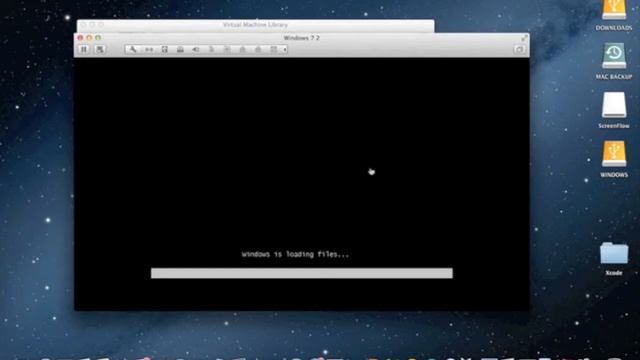
Task: Open virtual machine settings wrench icon
Action: 133,49
